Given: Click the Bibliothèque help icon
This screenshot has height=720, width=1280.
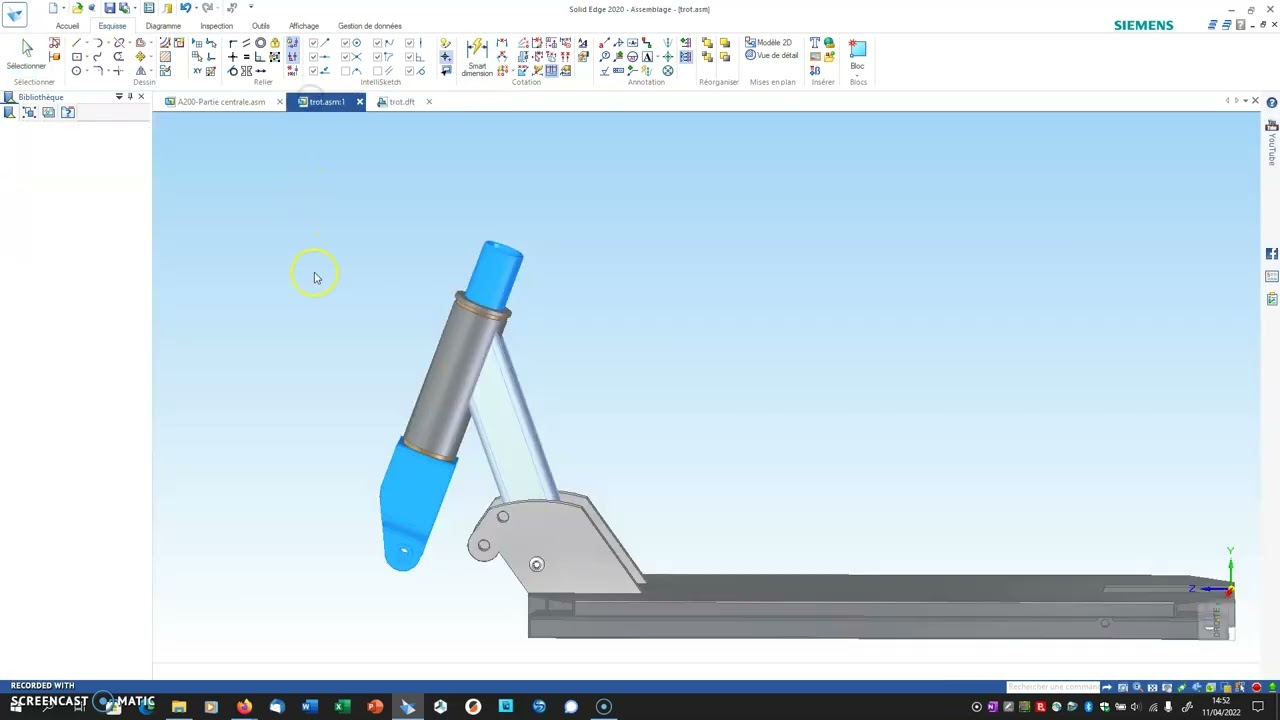Looking at the screenshot, I should pyautogui.click(x=68, y=113).
